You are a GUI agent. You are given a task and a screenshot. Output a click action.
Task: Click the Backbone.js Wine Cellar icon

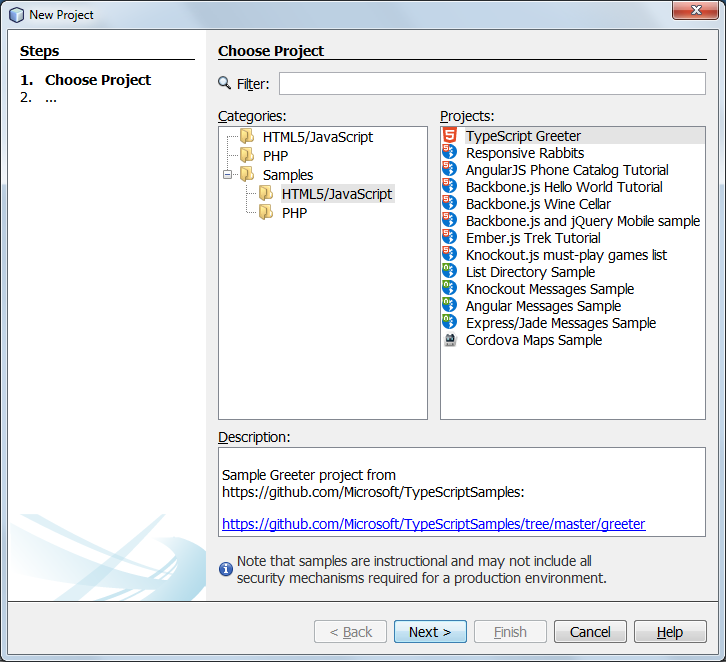pyautogui.click(x=450, y=203)
